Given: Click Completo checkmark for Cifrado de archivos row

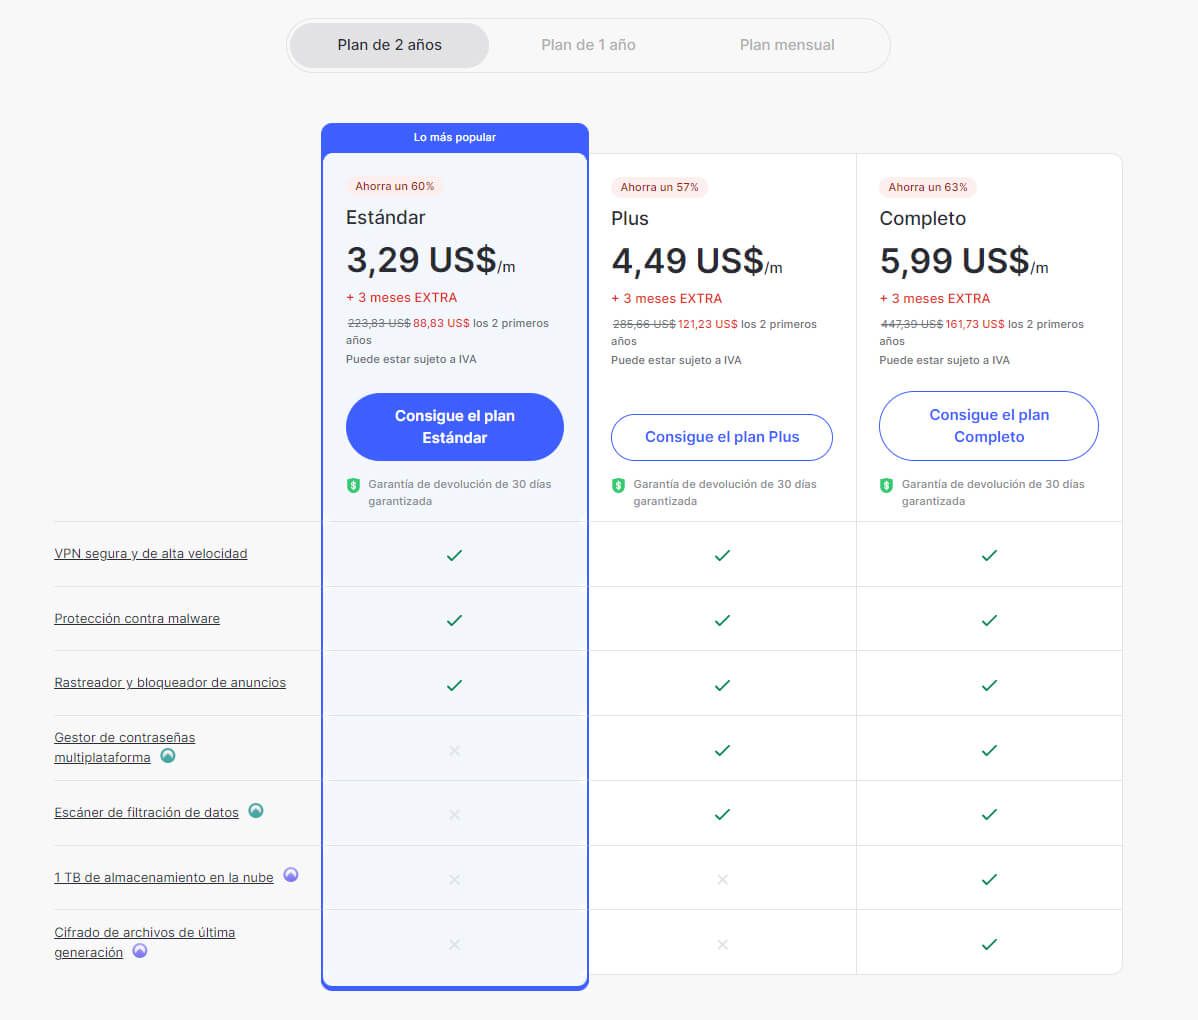Looking at the screenshot, I should (989, 944).
